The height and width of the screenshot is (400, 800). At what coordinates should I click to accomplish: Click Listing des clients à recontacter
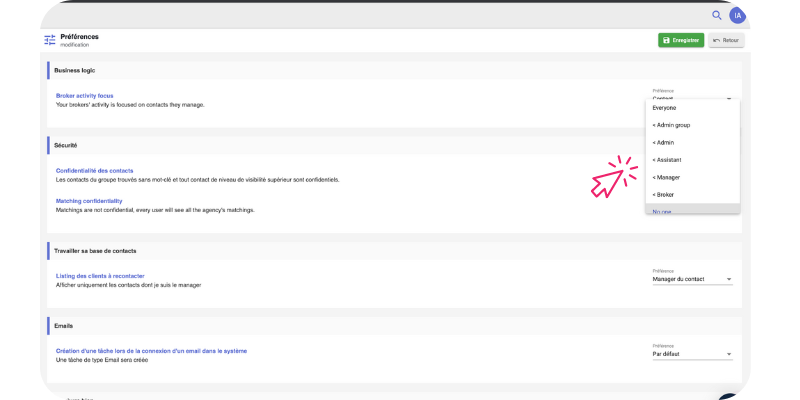point(100,276)
